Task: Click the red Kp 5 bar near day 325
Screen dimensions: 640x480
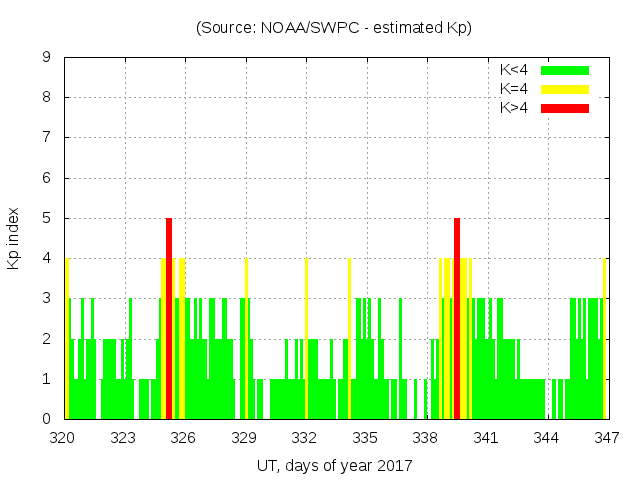Action: coord(169,318)
